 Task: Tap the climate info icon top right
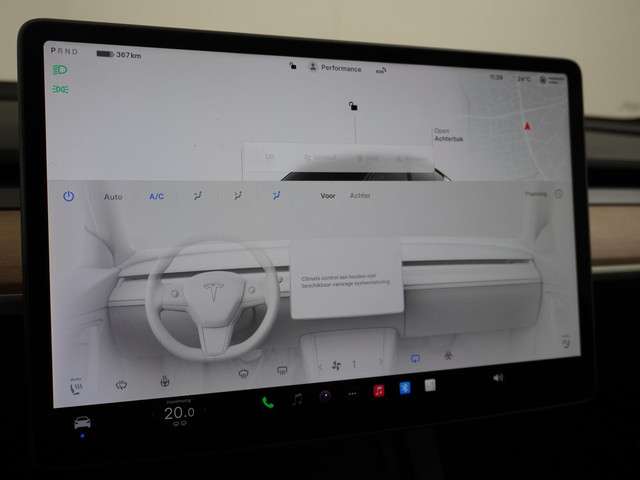click(558, 194)
